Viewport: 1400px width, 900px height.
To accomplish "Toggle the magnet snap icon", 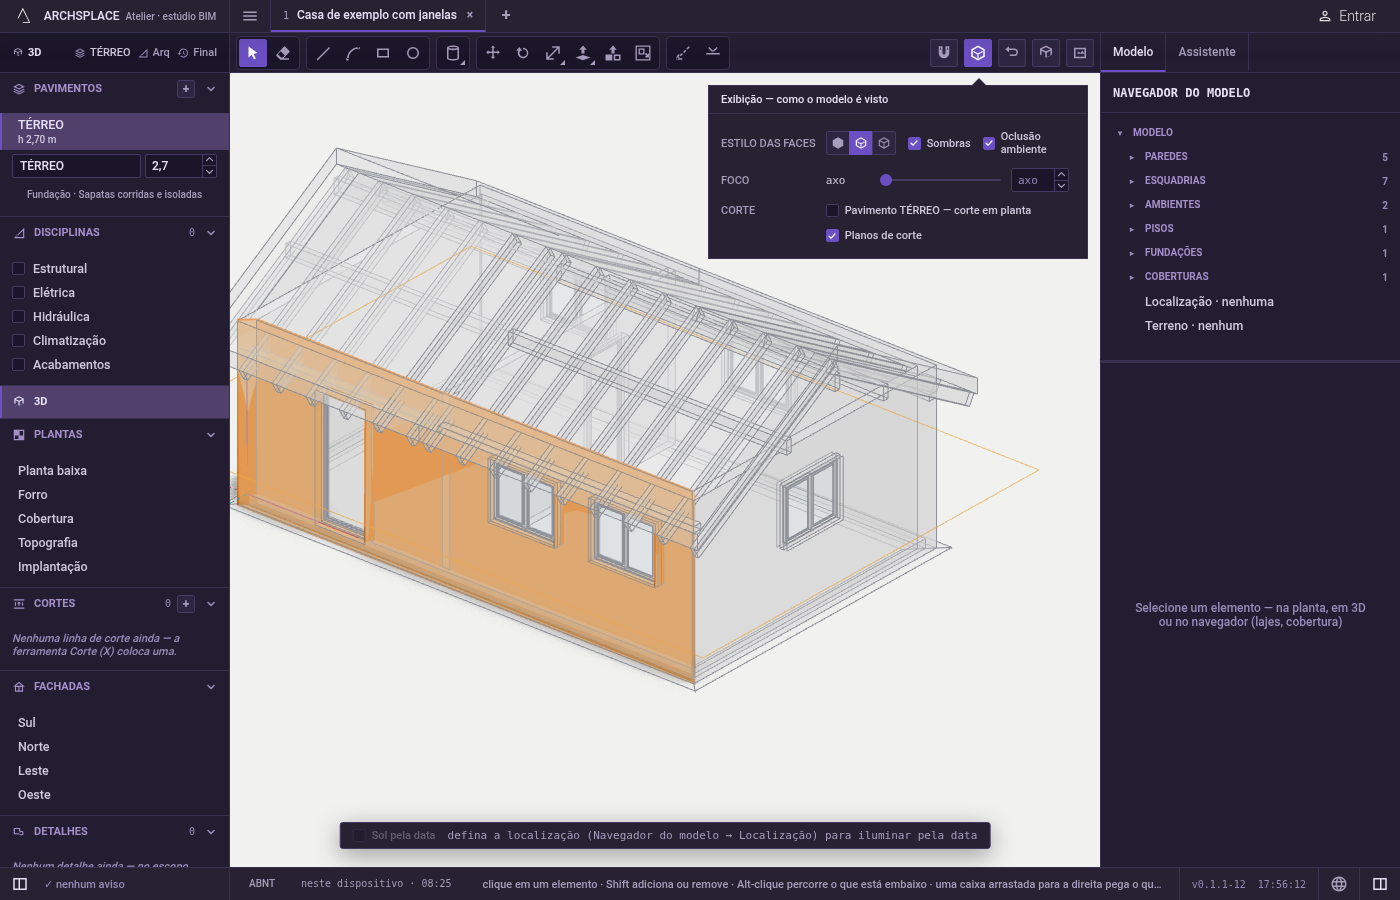I will click(944, 53).
